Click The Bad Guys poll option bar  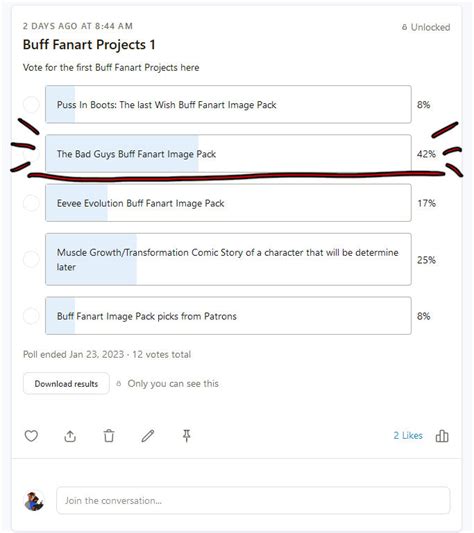pos(228,154)
